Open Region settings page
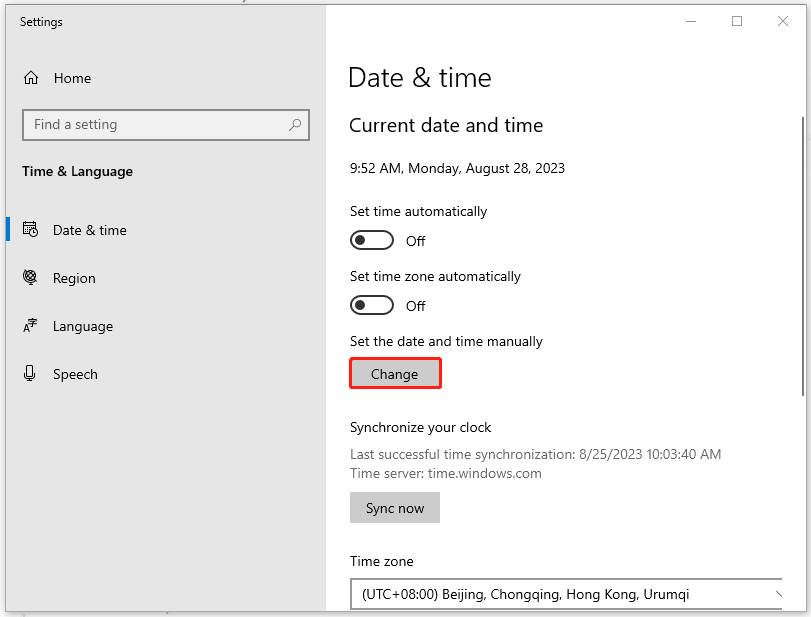Screen dimensions: 811x617 pos(74,278)
